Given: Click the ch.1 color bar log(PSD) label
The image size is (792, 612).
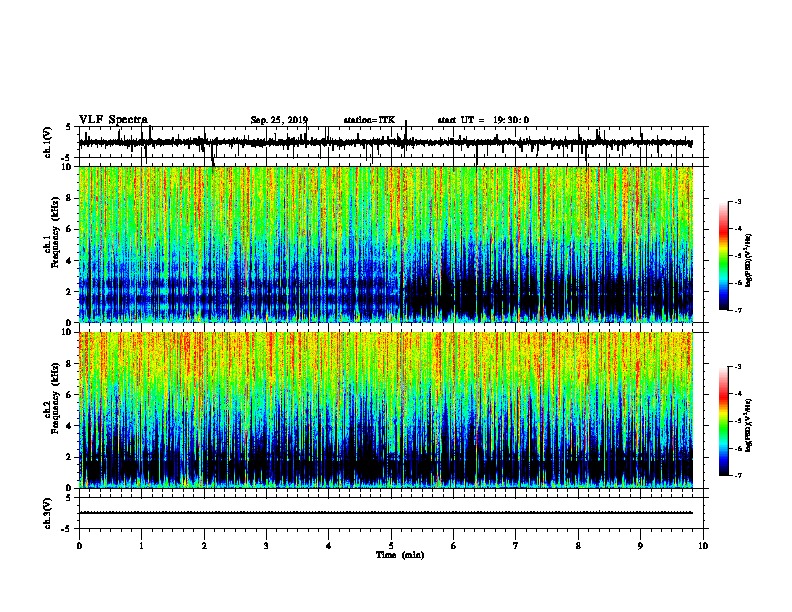Looking at the screenshot, I should (748, 260).
